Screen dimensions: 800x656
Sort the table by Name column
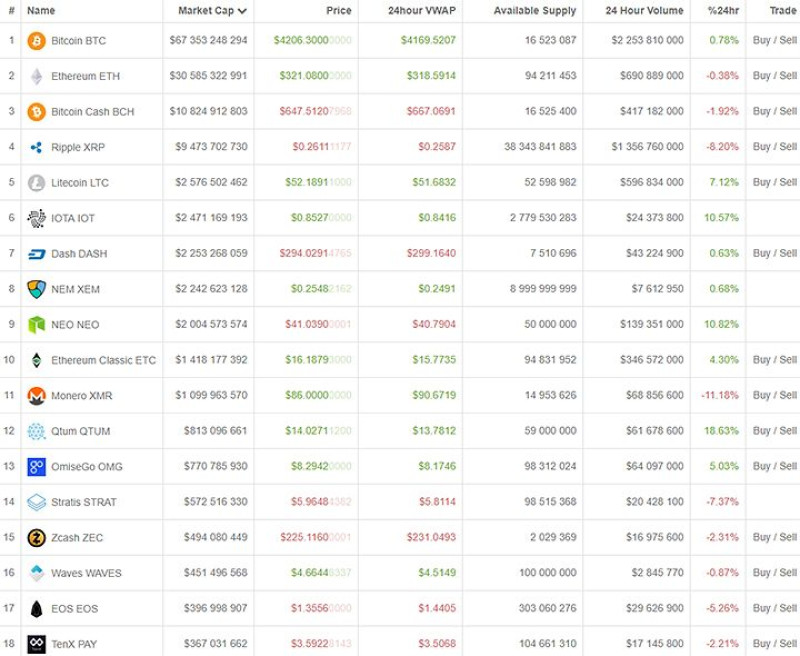click(x=41, y=11)
